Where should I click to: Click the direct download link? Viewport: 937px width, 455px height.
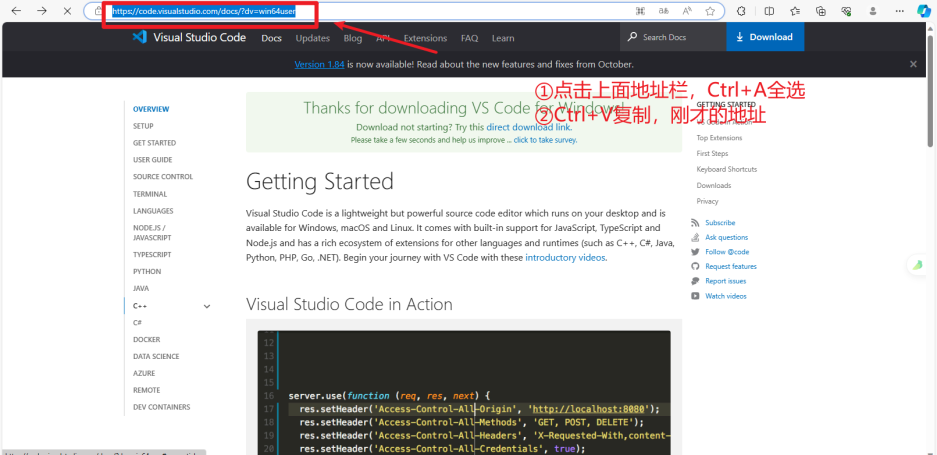[529, 127]
